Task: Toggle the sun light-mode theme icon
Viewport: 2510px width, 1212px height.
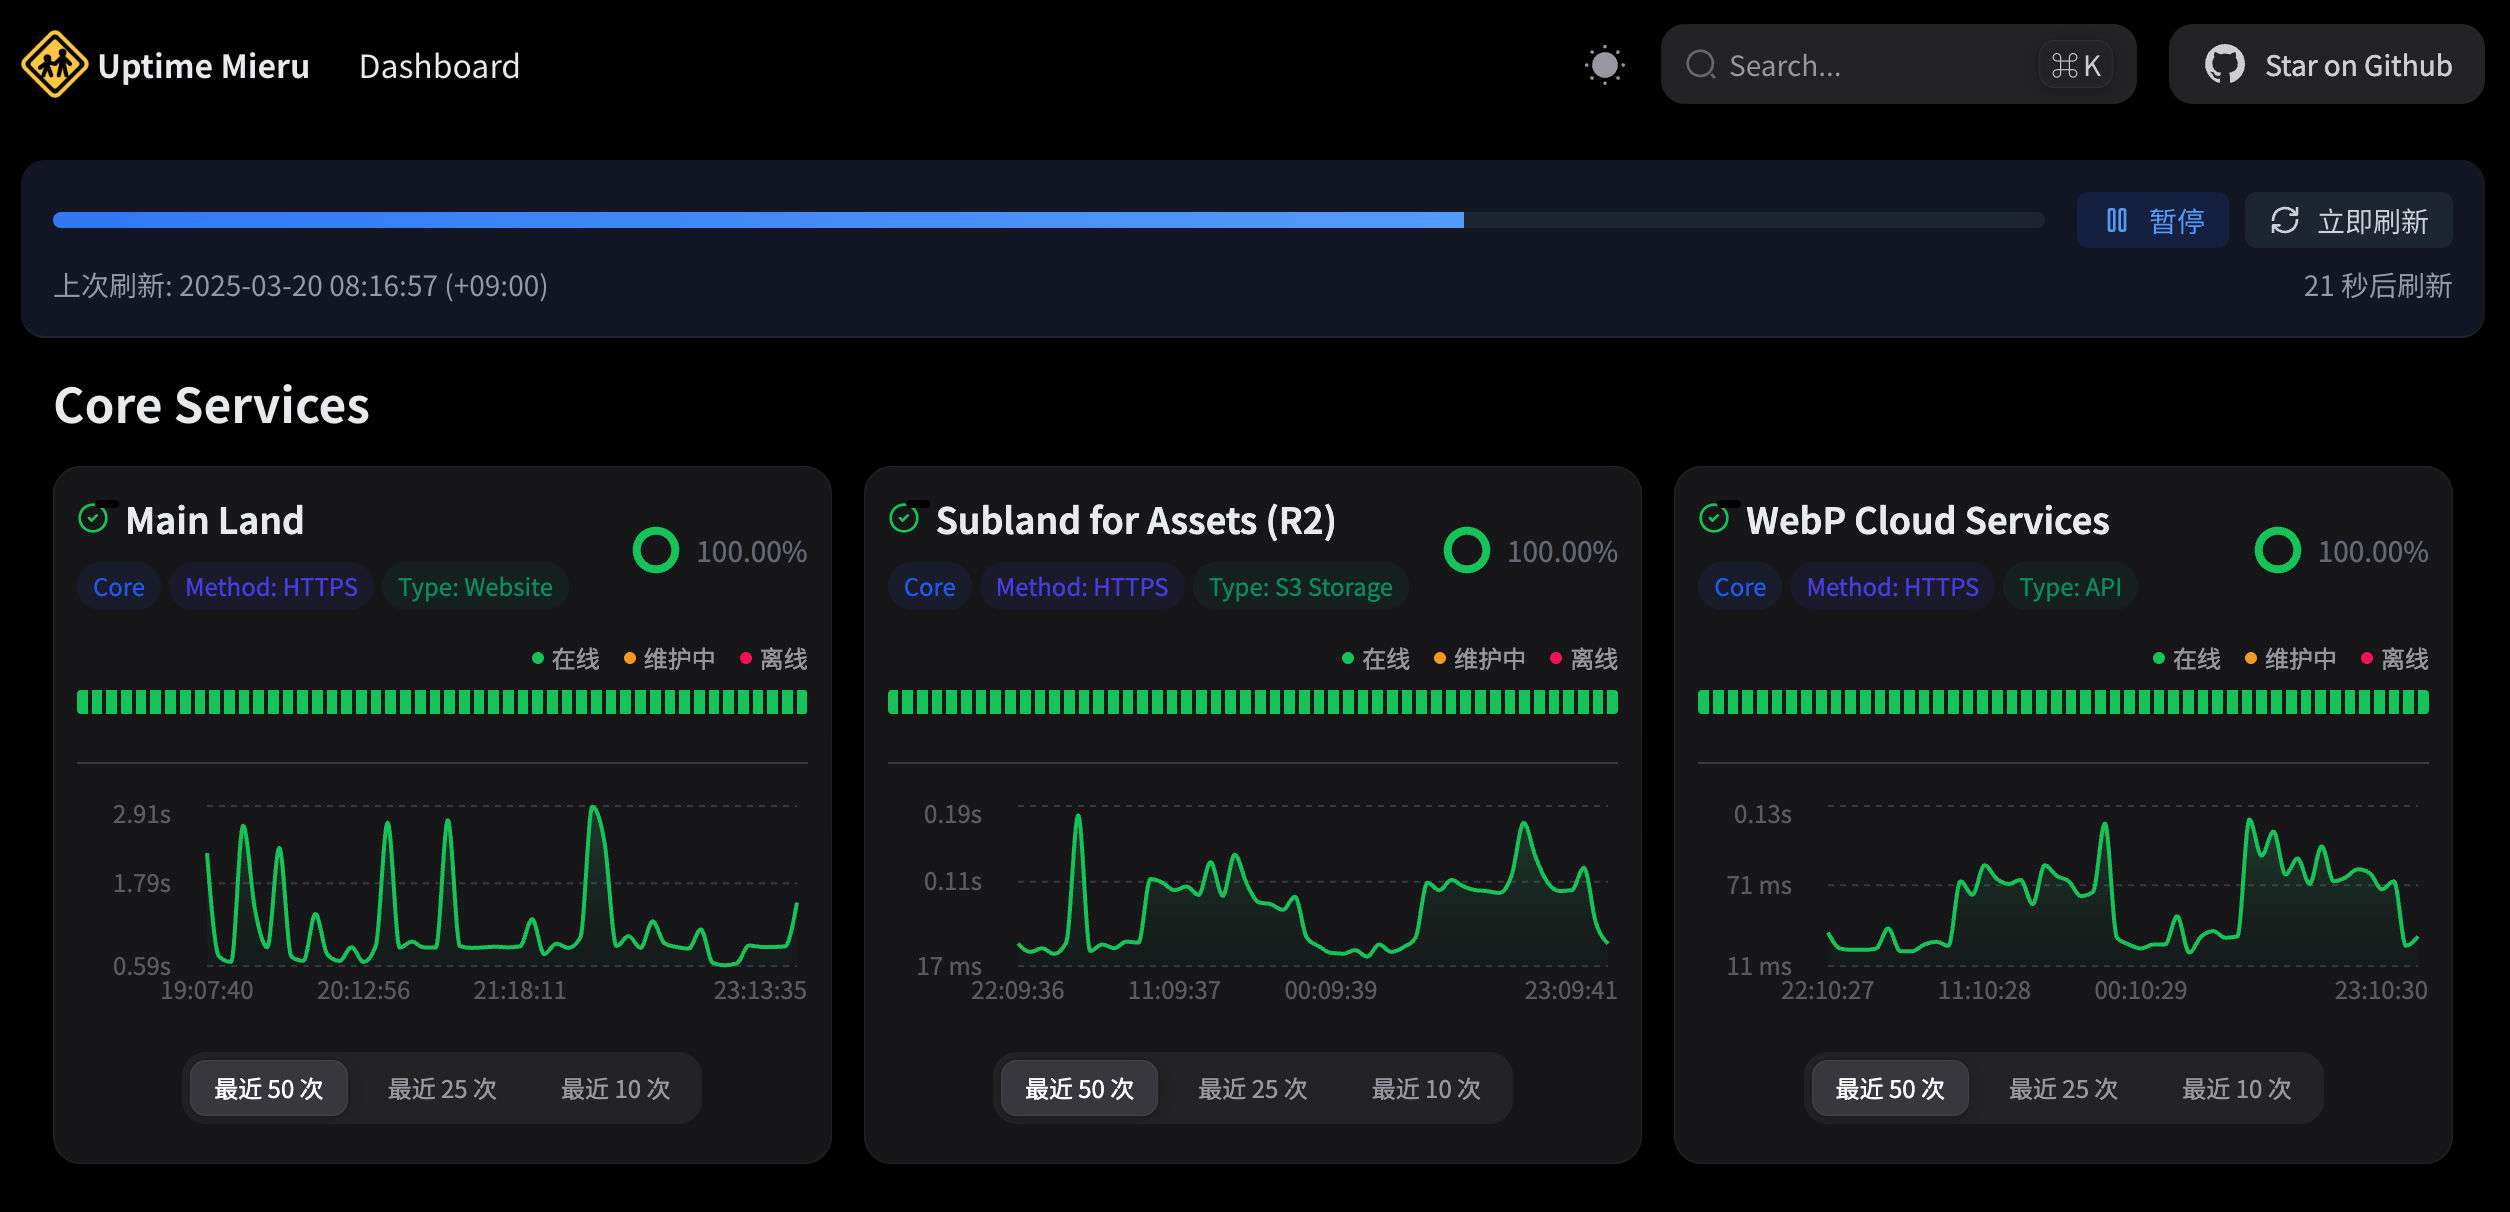Action: tap(1604, 65)
